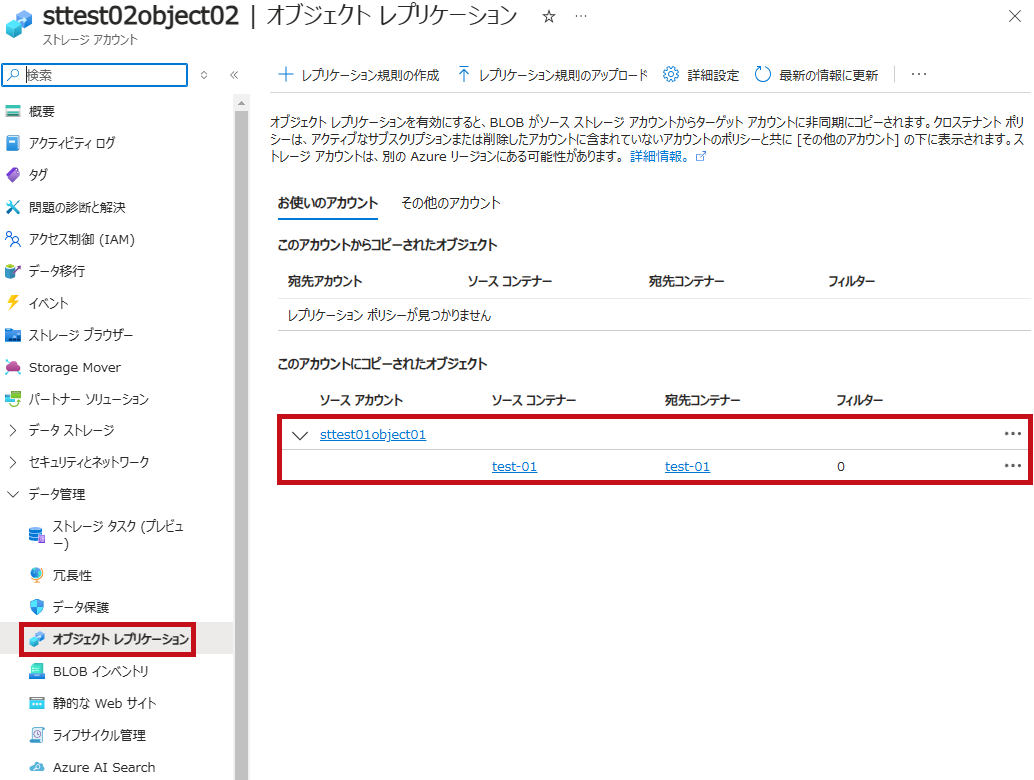This screenshot has width=1034, height=780.
Task: Click レプリケーション ポリシーが見つかりません text
Action: point(389,316)
